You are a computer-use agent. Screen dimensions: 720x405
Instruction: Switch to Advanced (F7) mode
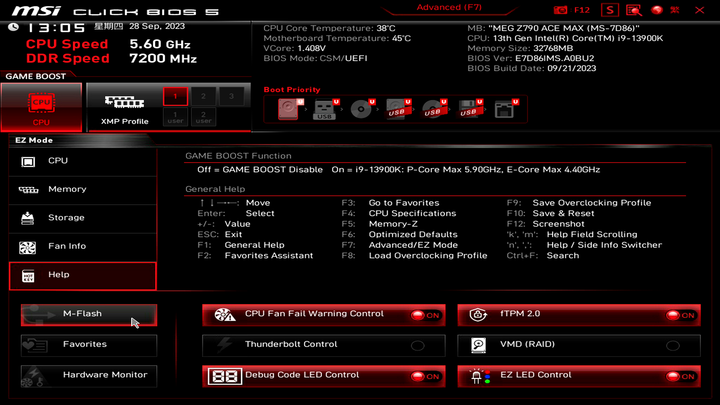tap(449, 7)
